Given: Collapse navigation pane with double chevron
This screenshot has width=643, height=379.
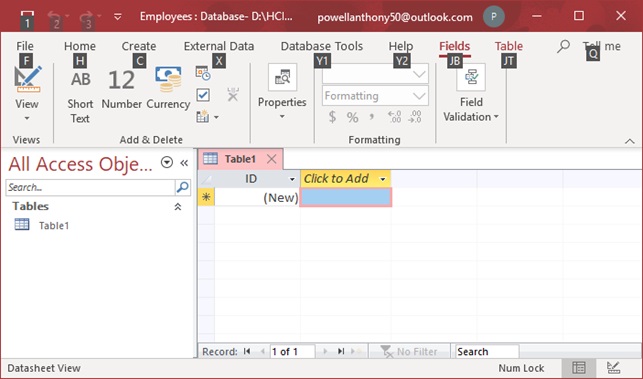Looking at the screenshot, I should (184, 163).
